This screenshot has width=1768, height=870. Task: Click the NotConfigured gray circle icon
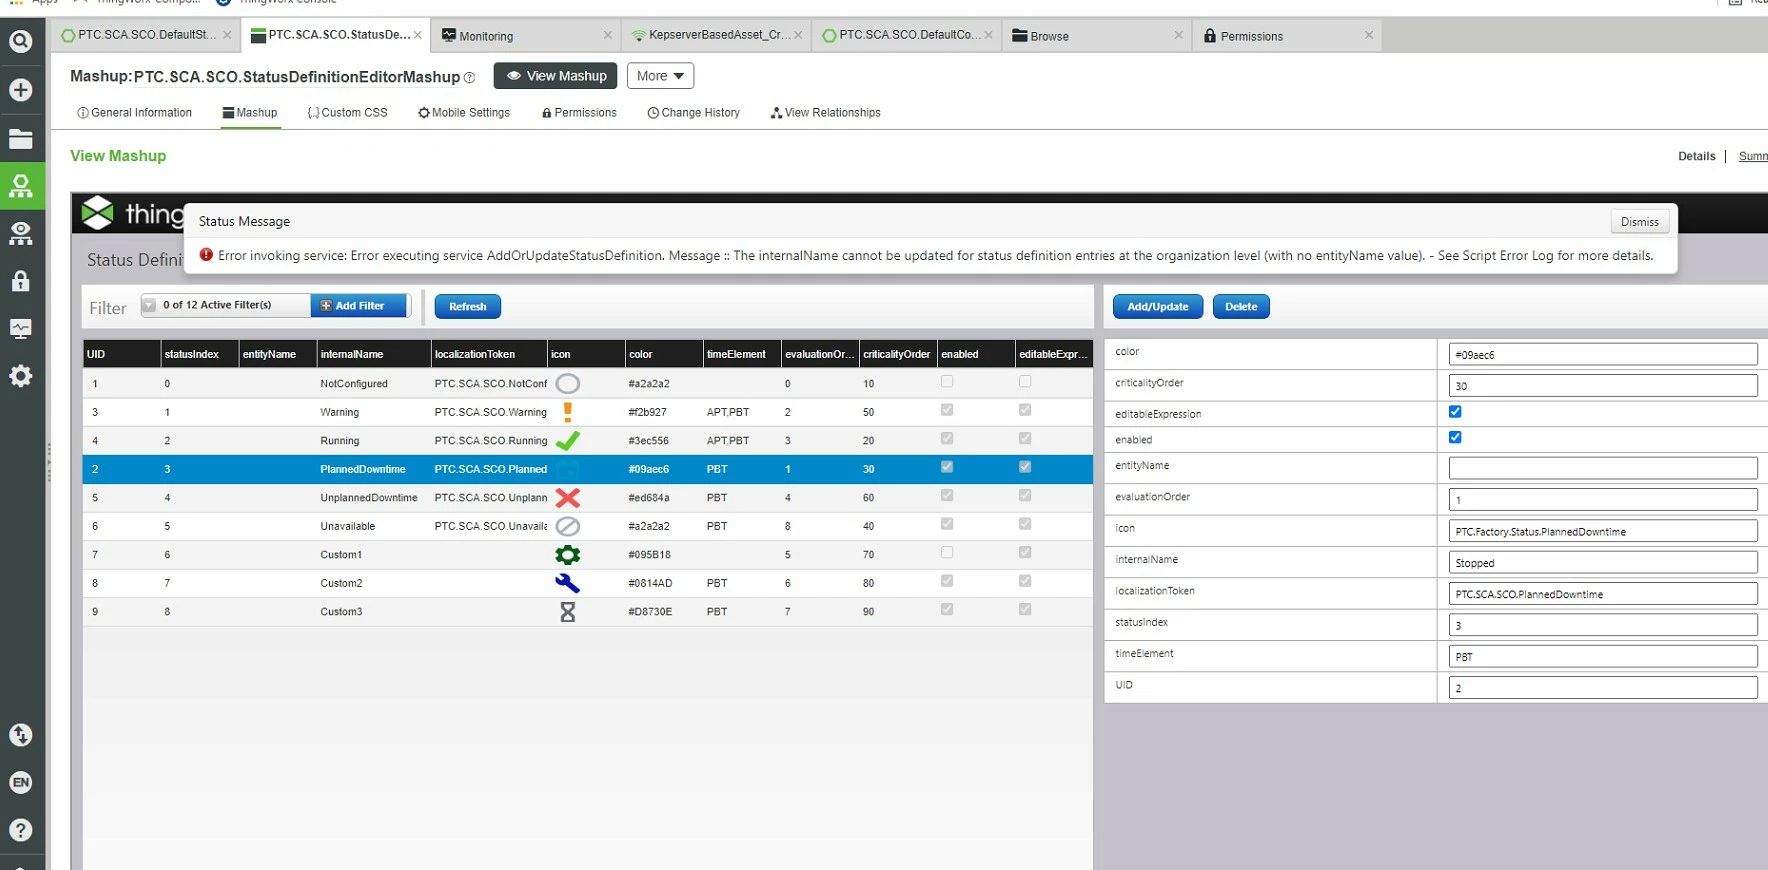coord(568,383)
